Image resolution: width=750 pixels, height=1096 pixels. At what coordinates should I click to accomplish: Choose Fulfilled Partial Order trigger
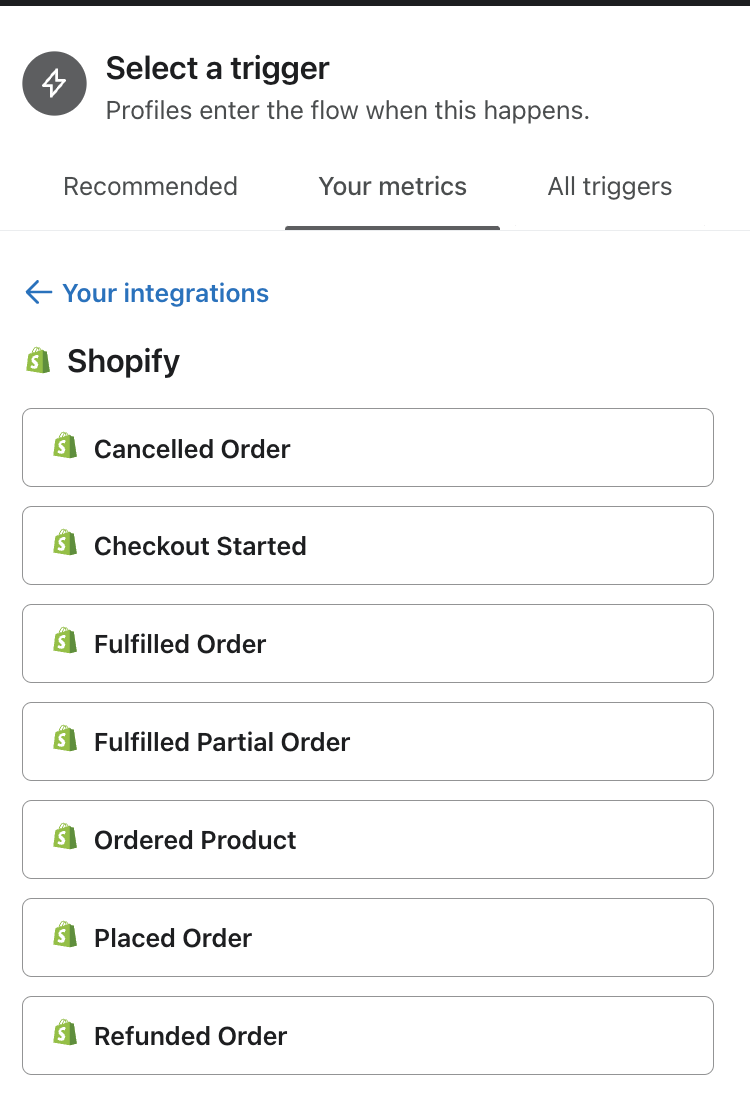(367, 742)
